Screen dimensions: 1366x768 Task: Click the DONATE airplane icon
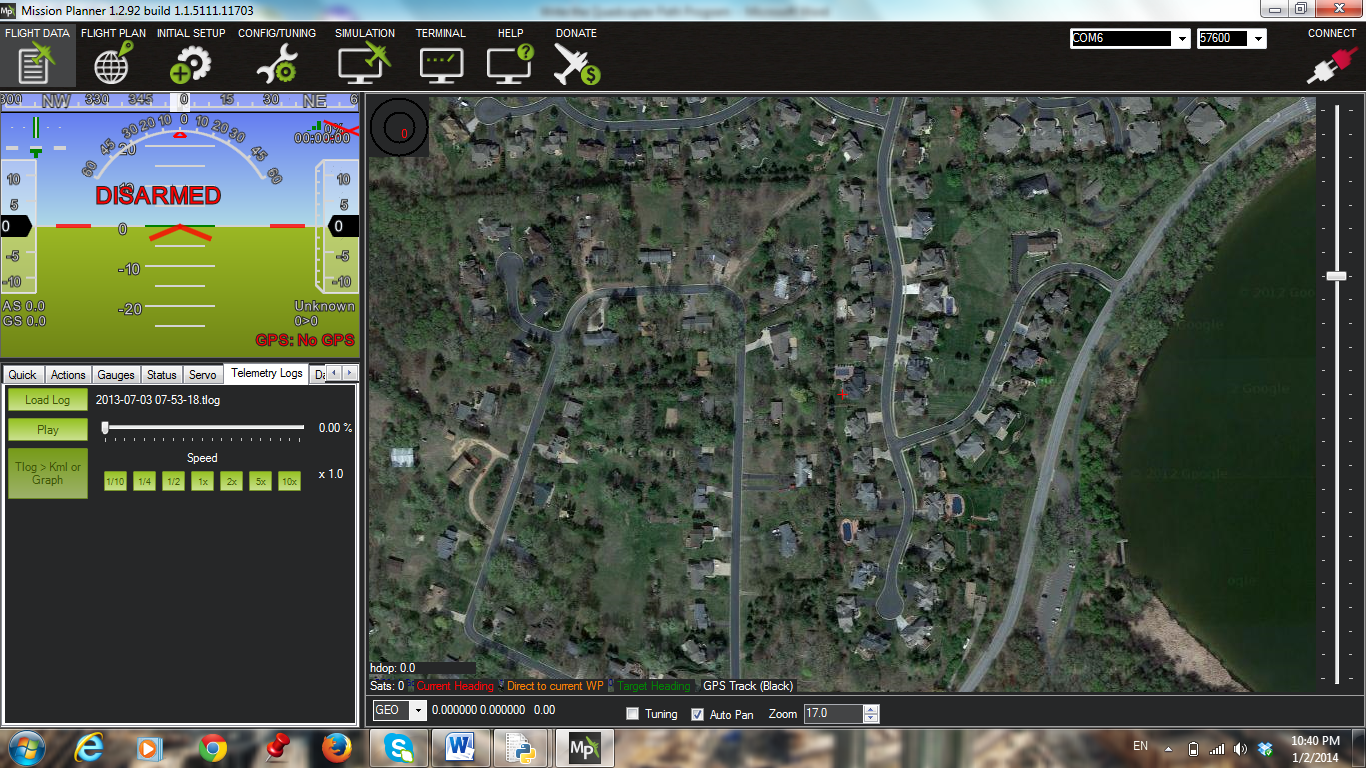pyautogui.click(x=576, y=64)
